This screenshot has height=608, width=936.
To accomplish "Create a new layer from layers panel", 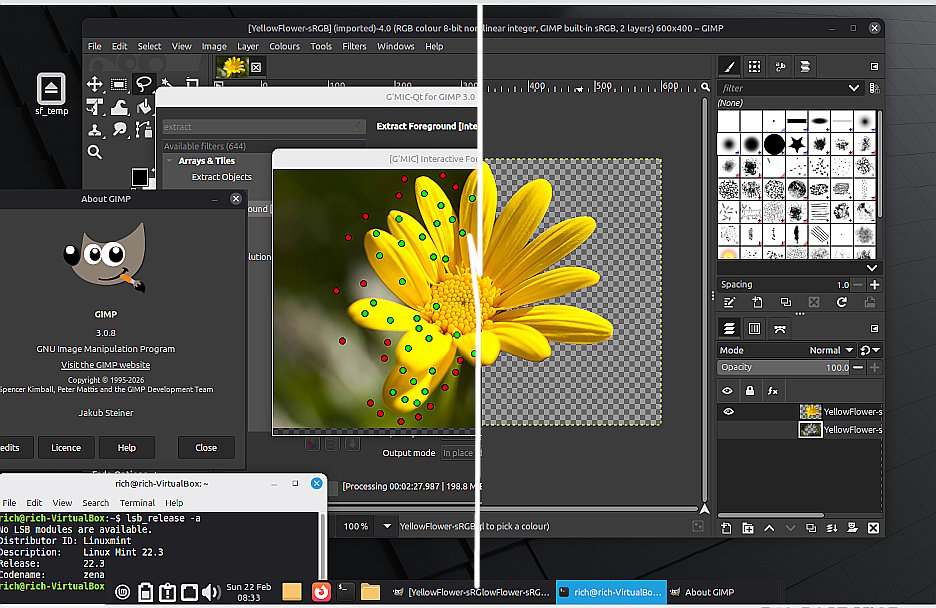I will (727, 528).
